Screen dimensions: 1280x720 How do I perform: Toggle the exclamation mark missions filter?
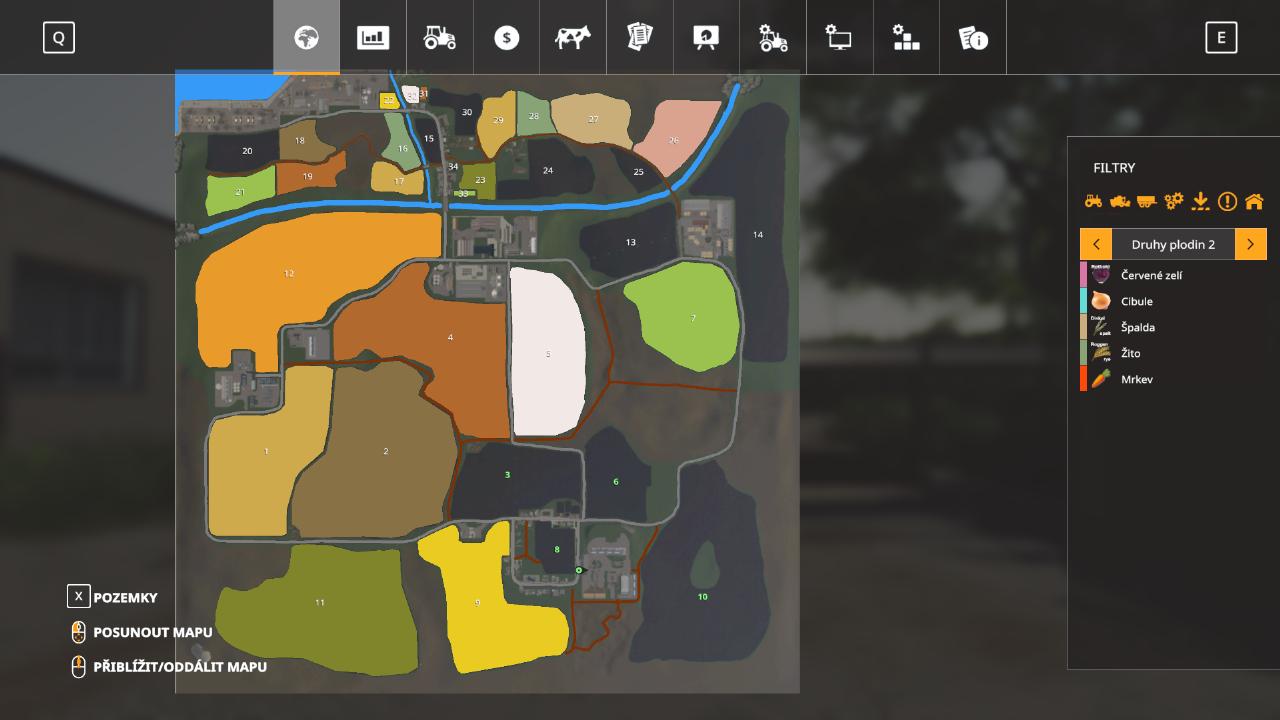(1227, 201)
